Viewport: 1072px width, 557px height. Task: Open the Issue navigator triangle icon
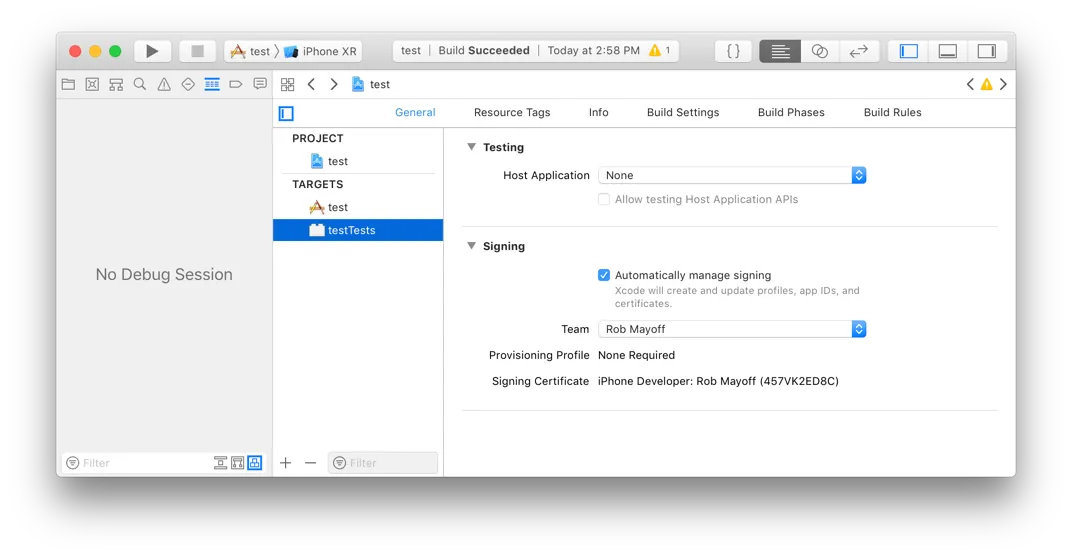(164, 84)
